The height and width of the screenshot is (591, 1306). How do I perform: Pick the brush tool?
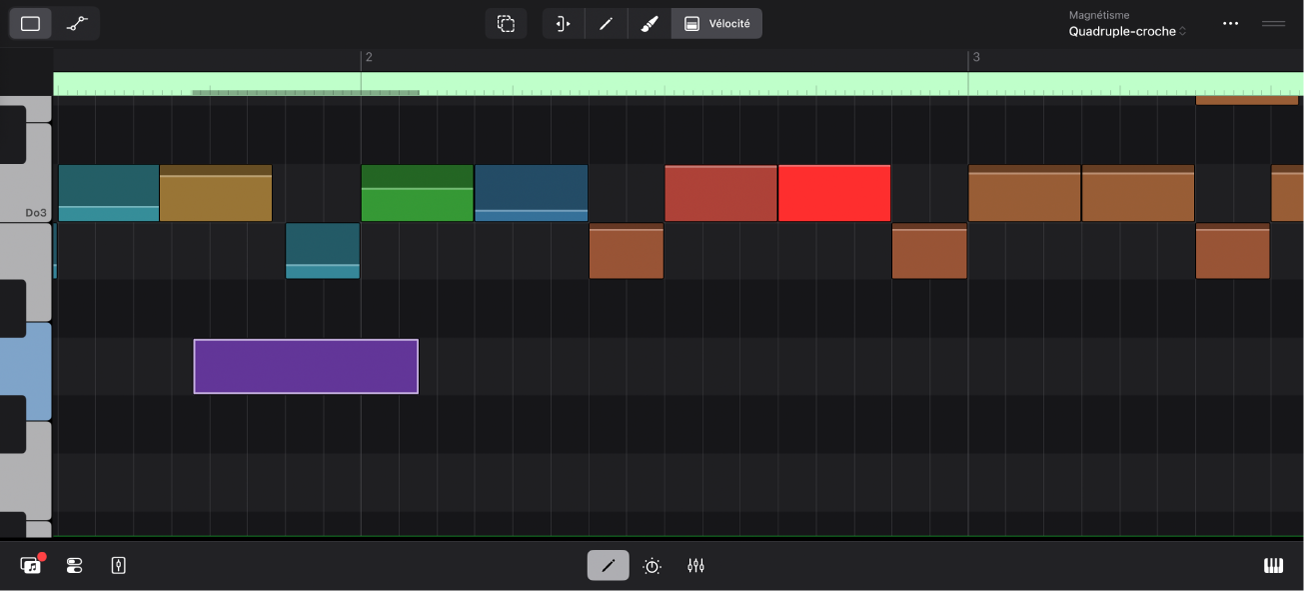point(649,24)
